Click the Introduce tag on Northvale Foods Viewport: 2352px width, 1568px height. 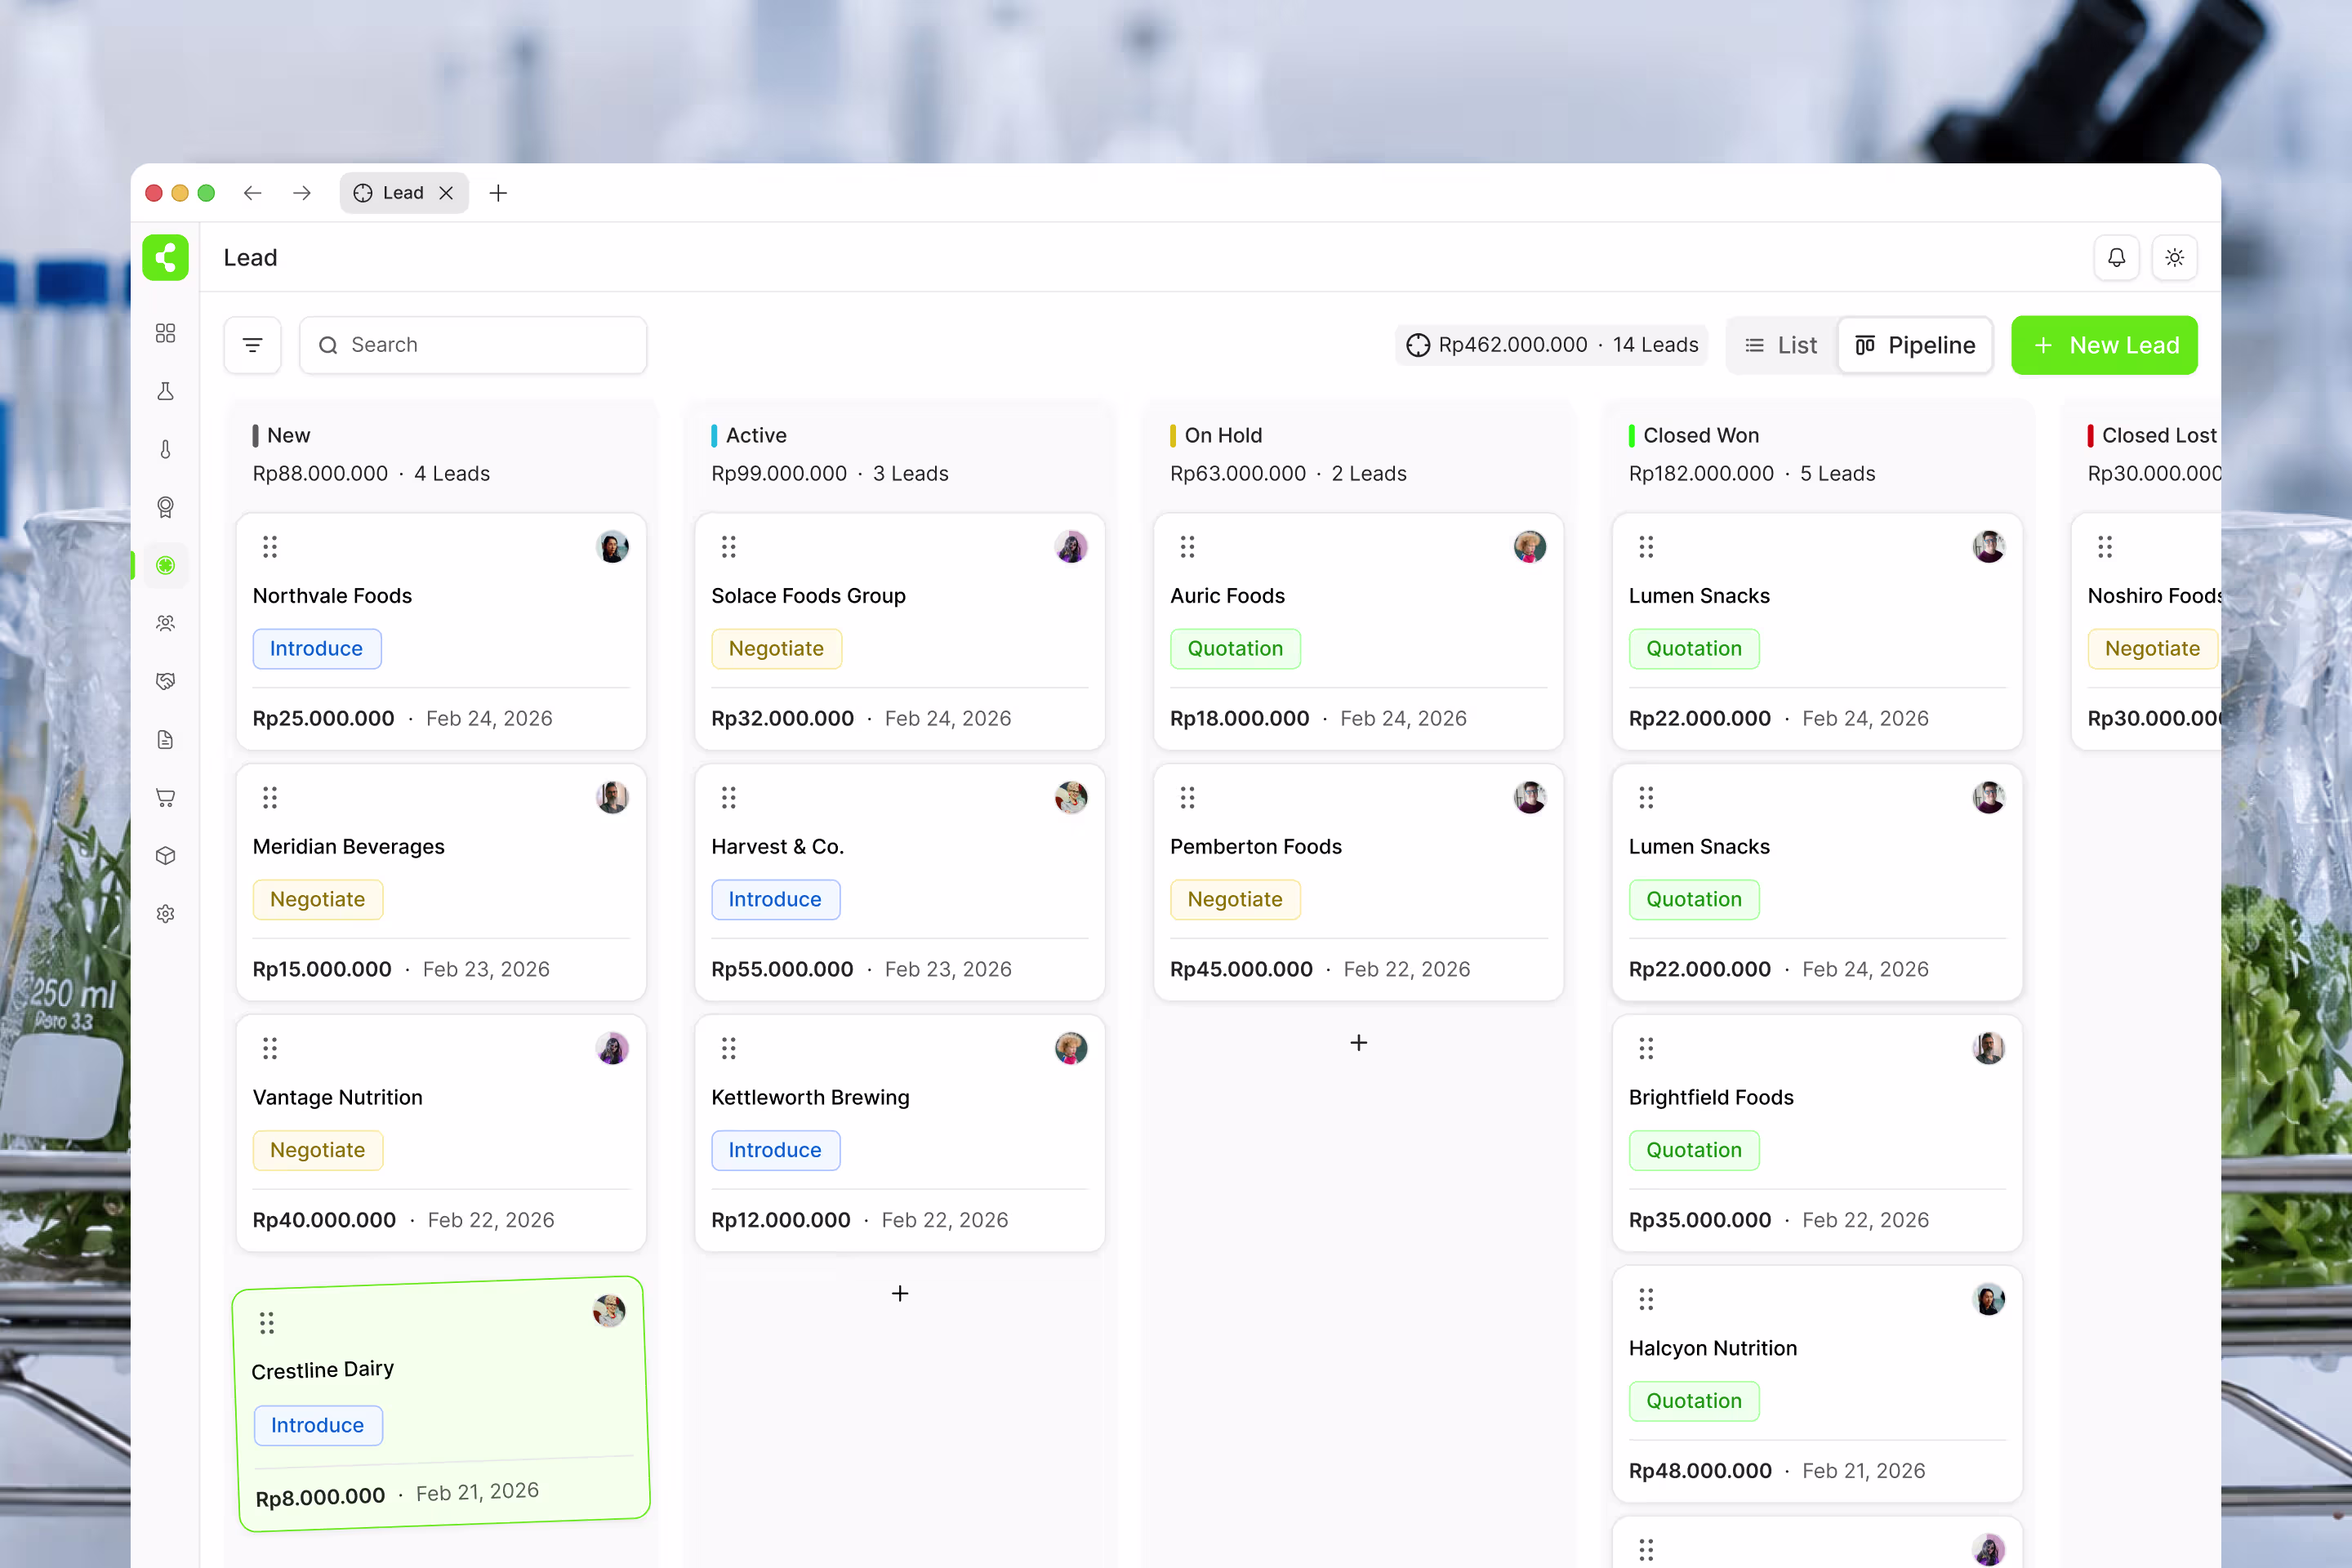[x=317, y=648]
